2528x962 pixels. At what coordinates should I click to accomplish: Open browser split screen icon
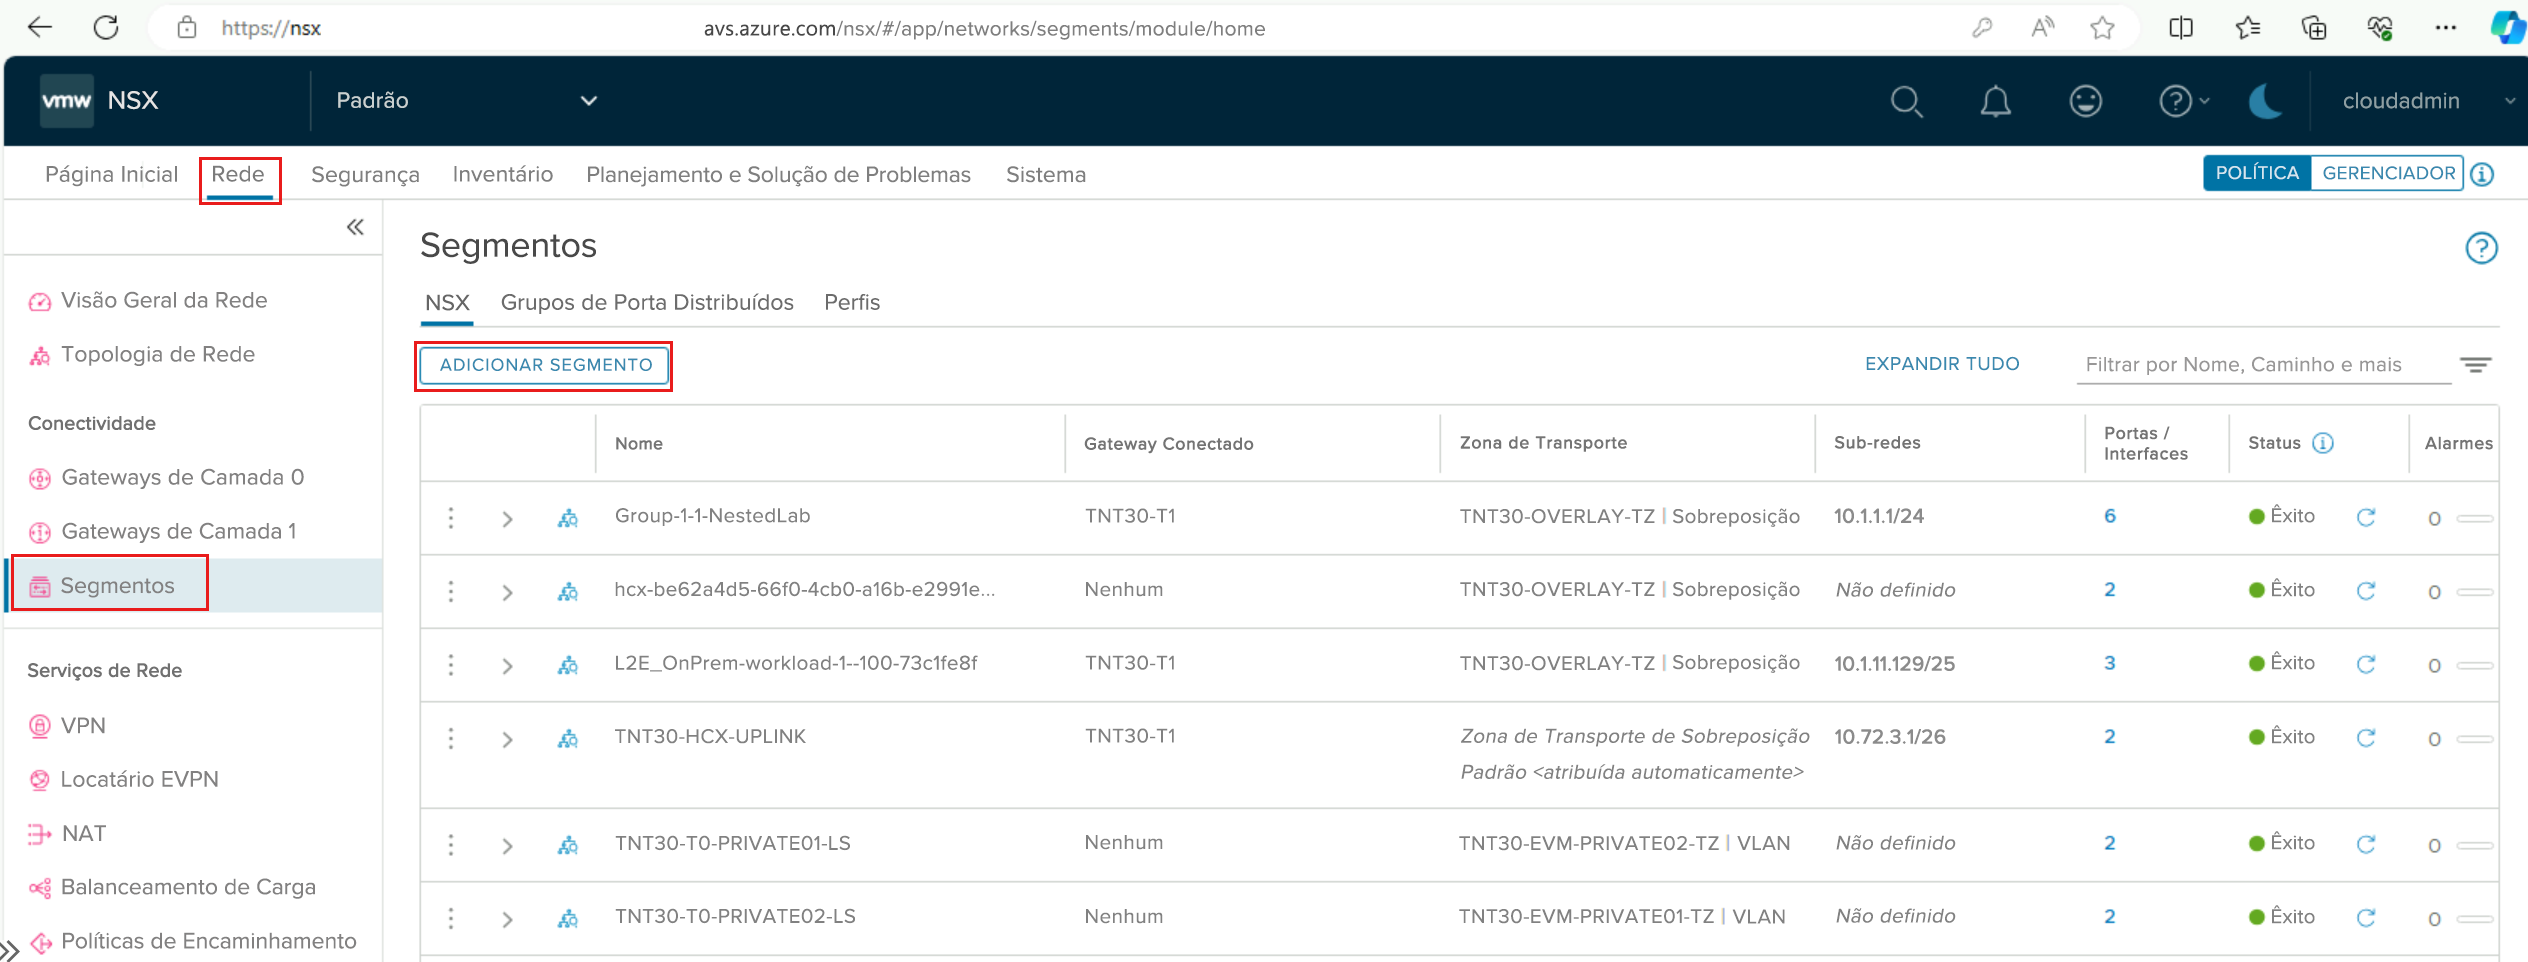(2181, 28)
